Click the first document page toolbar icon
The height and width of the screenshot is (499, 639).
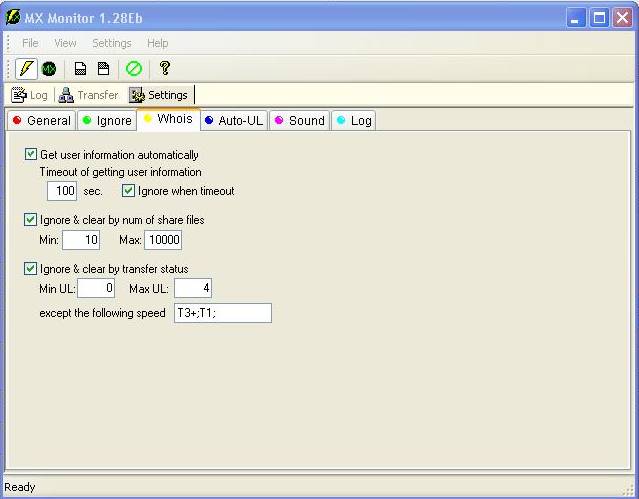(x=80, y=68)
